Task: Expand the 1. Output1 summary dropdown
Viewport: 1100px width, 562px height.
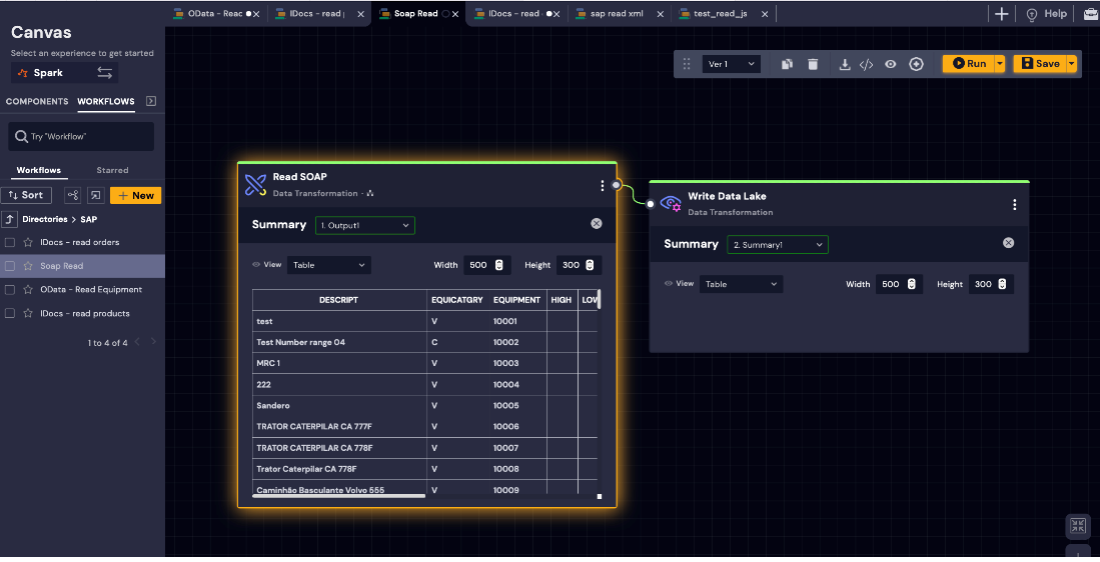Action: point(365,226)
